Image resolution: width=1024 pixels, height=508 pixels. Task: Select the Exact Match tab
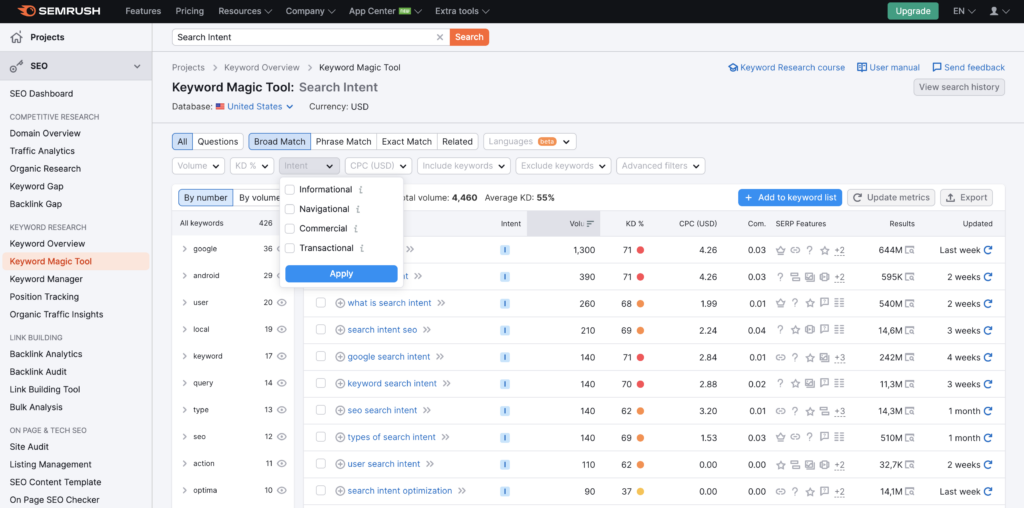[407, 142]
